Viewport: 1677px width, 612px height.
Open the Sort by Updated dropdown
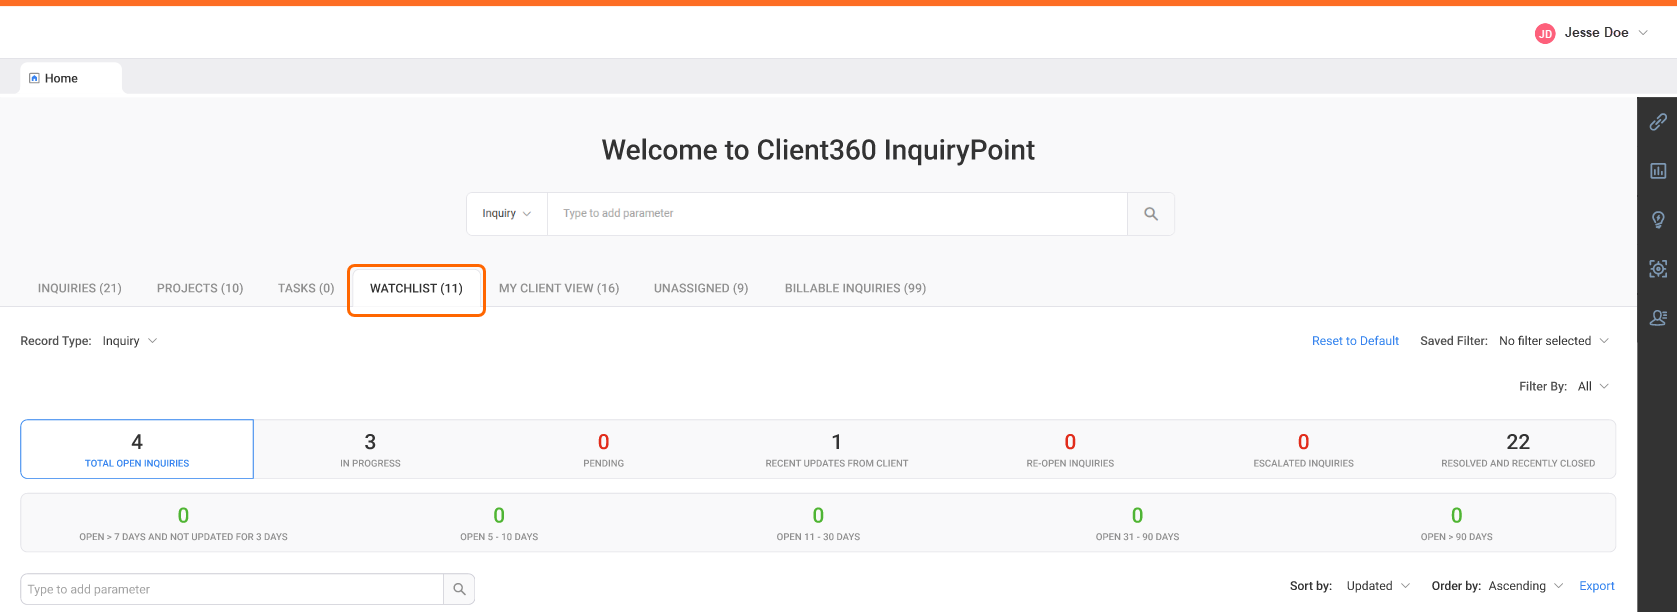(x=1378, y=586)
